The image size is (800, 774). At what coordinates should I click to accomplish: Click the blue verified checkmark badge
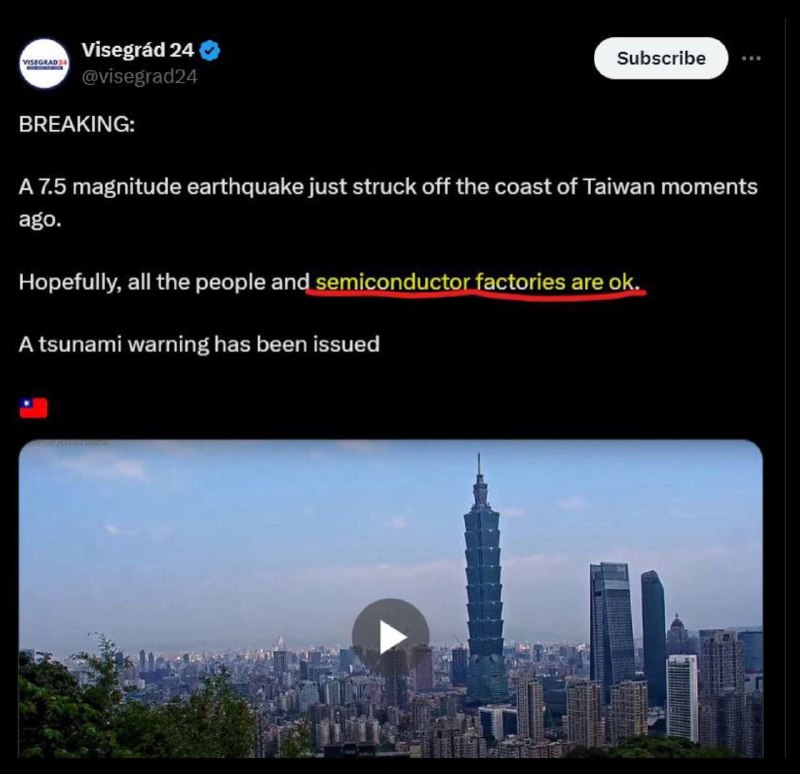point(210,51)
